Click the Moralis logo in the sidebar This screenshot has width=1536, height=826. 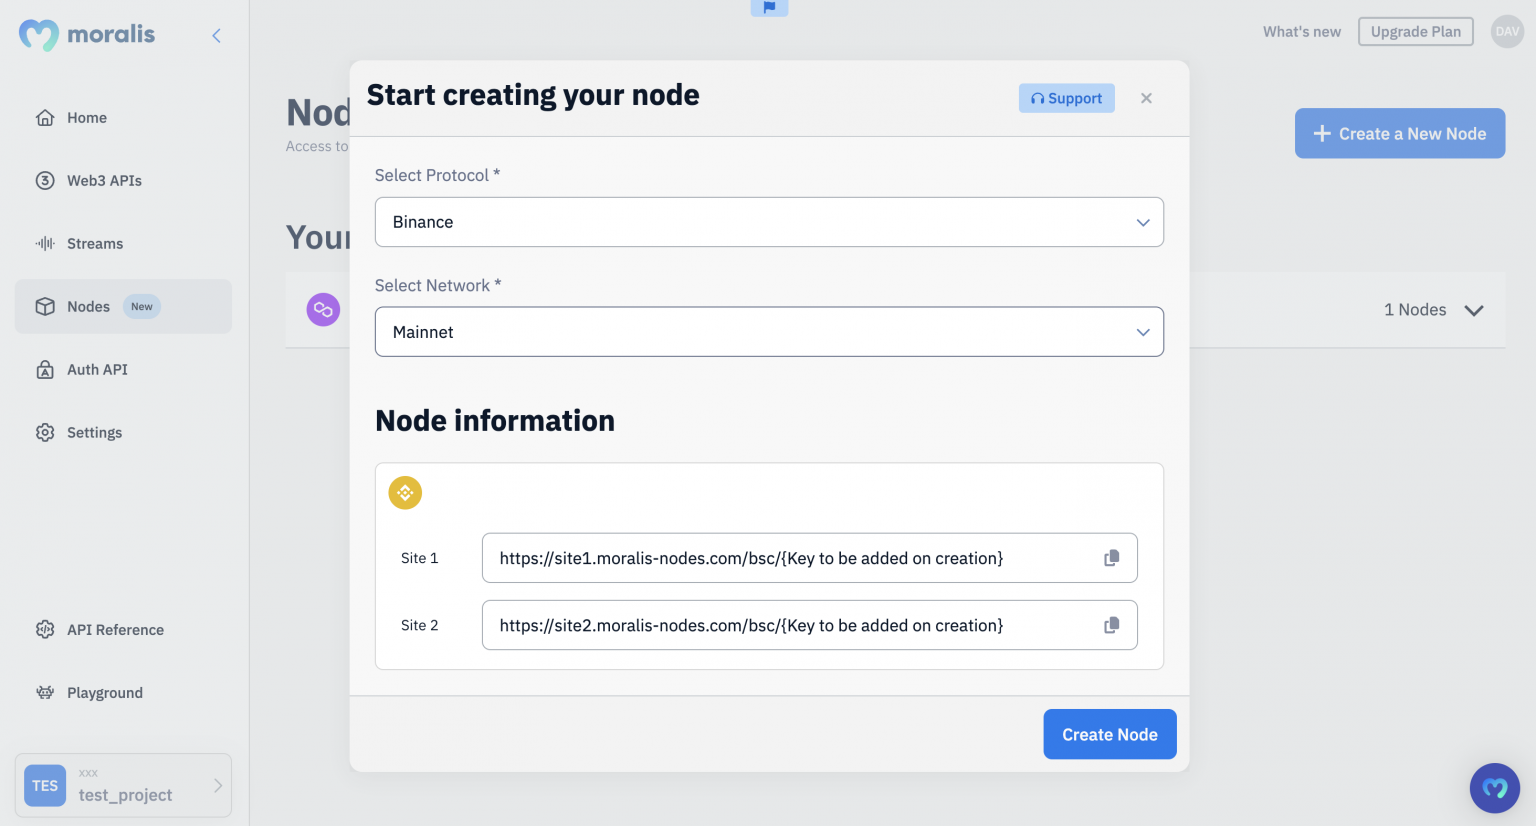point(85,34)
